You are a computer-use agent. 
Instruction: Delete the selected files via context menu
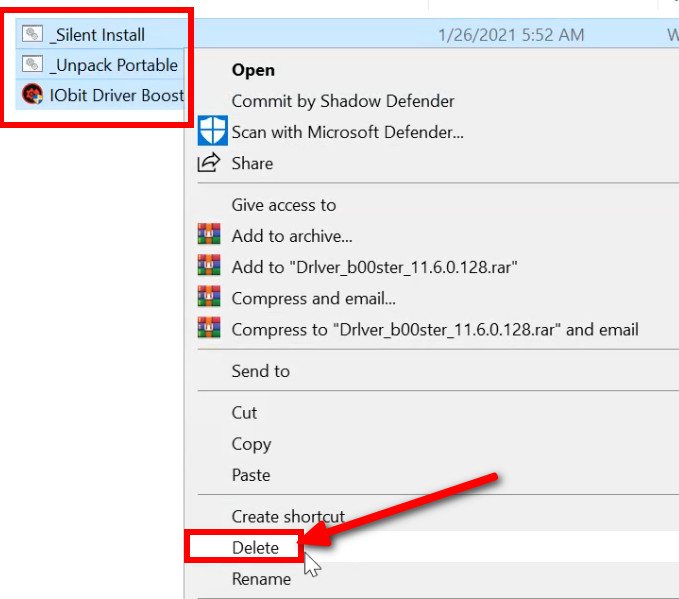(x=255, y=547)
